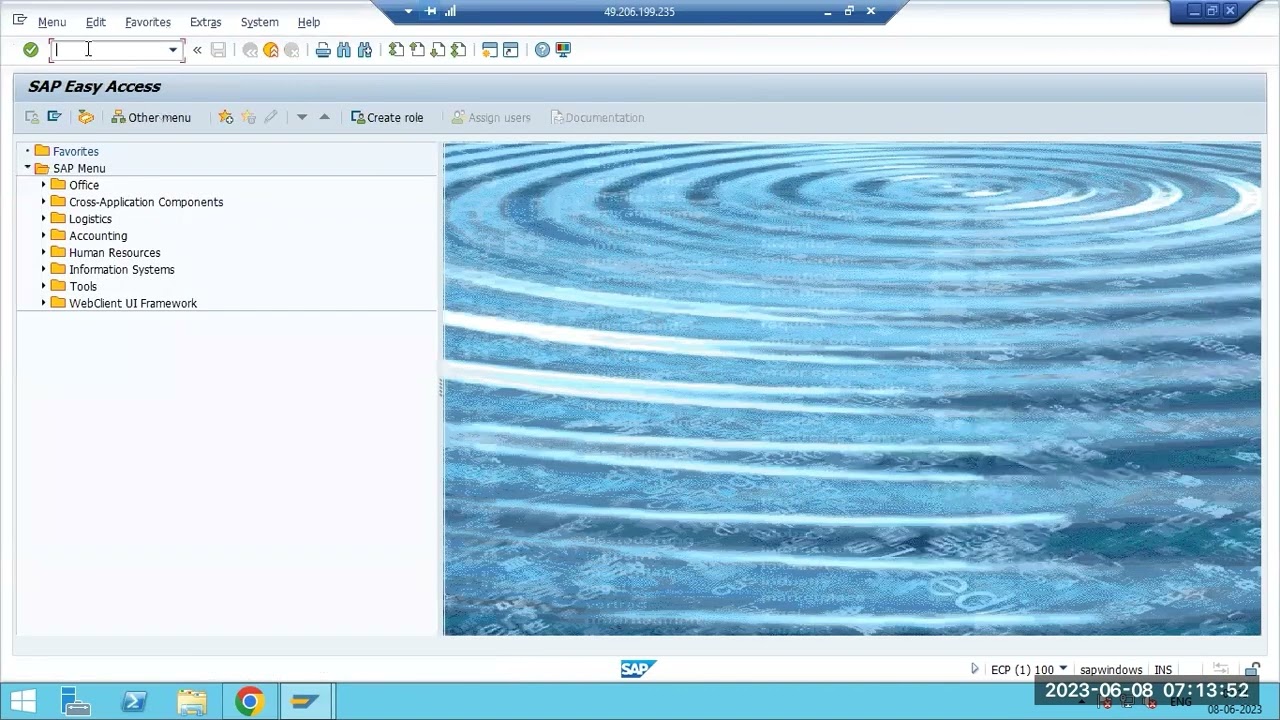Click the Back navigation icon
The height and width of the screenshot is (720, 1280).
[x=250, y=50]
